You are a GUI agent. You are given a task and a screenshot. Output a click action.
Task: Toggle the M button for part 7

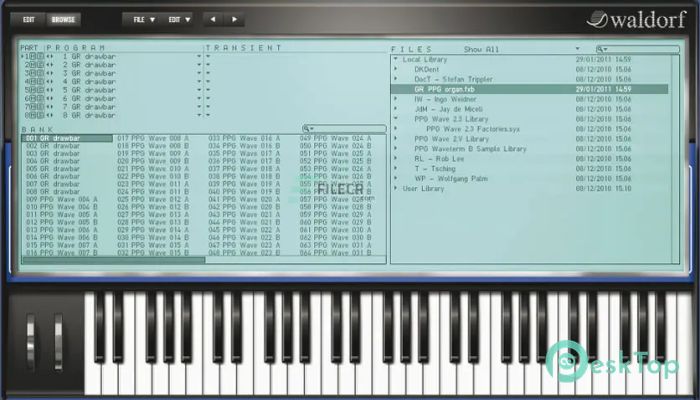click(x=34, y=107)
